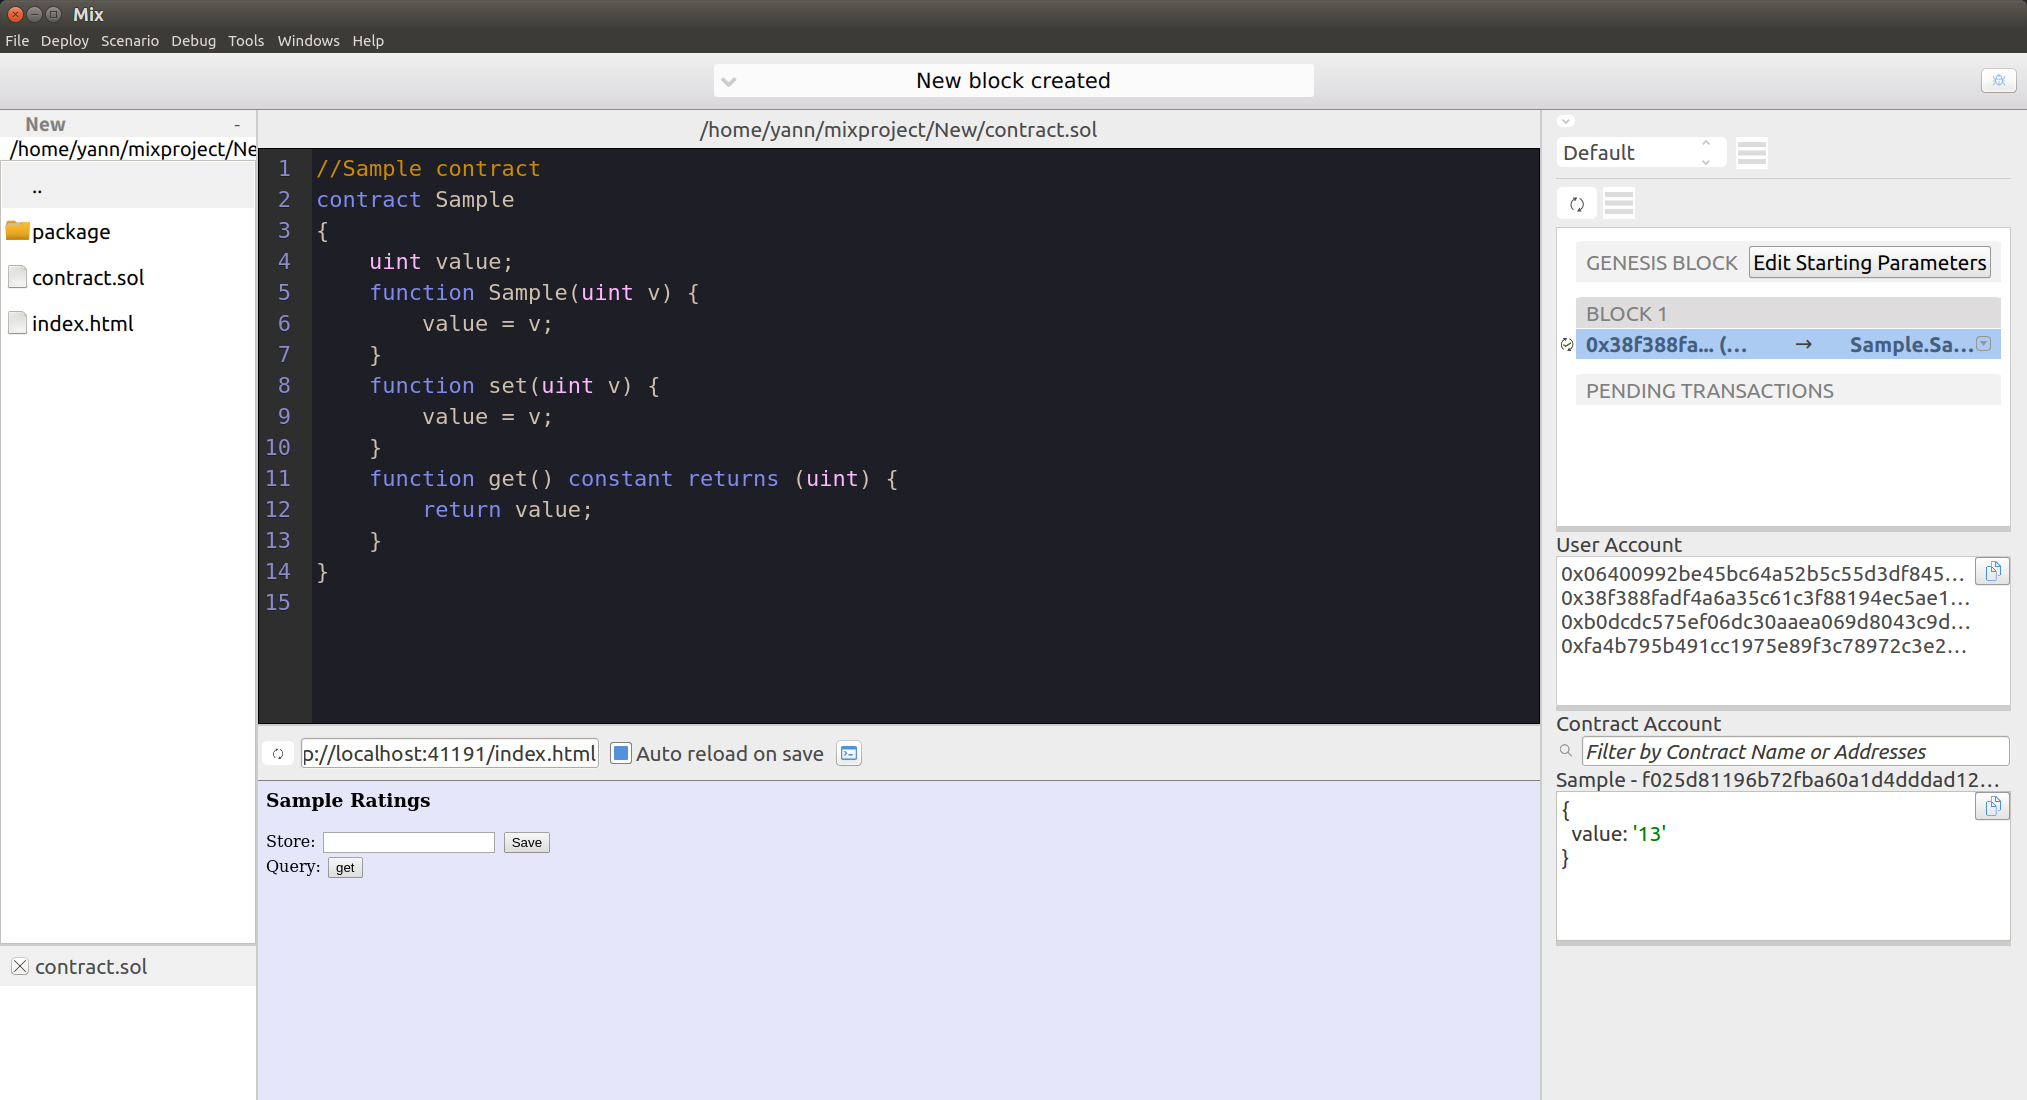
Task: Click the bug icon at top right
Action: point(1998,81)
